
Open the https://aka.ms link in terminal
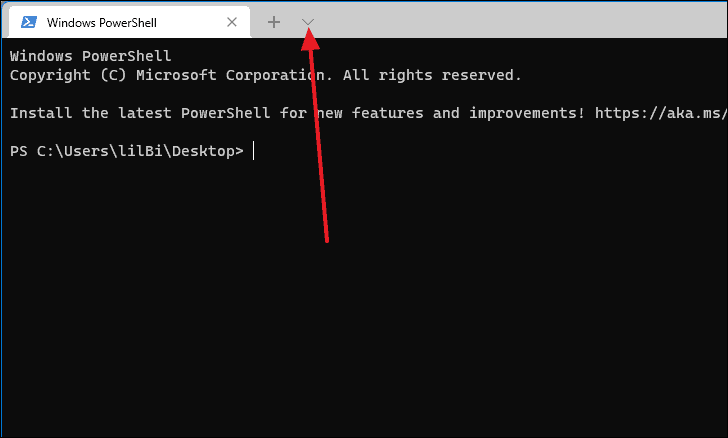tap(661, 113)
